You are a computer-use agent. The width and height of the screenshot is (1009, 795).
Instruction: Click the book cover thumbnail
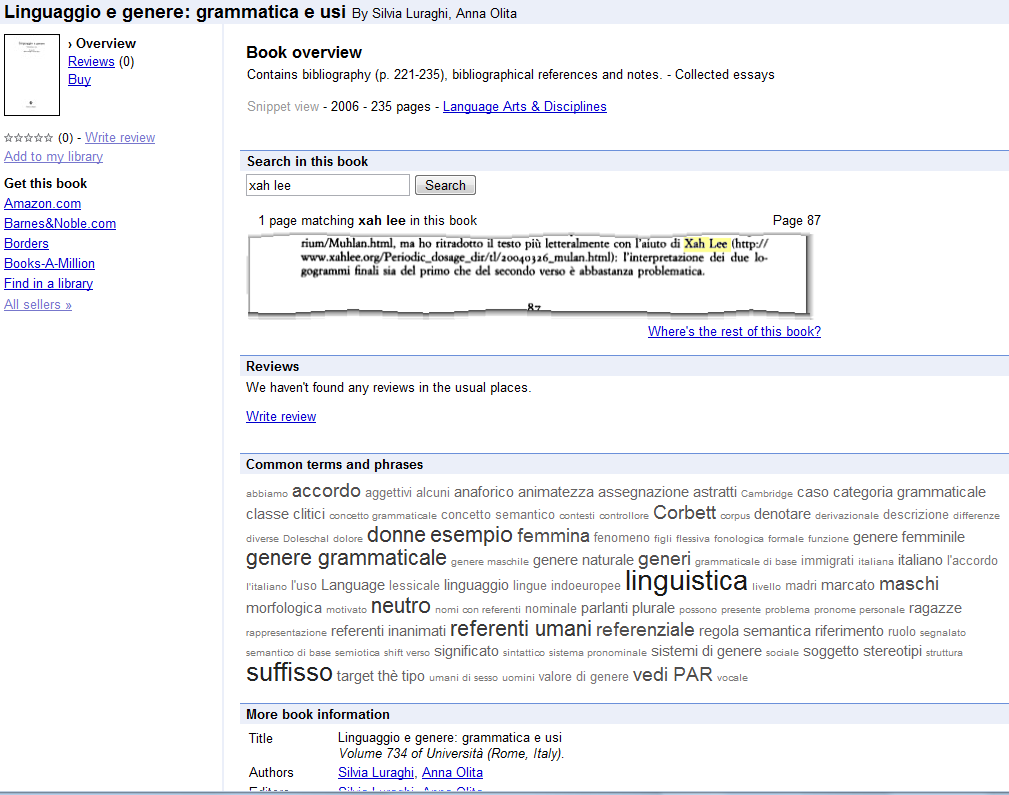tap(32, 76)
